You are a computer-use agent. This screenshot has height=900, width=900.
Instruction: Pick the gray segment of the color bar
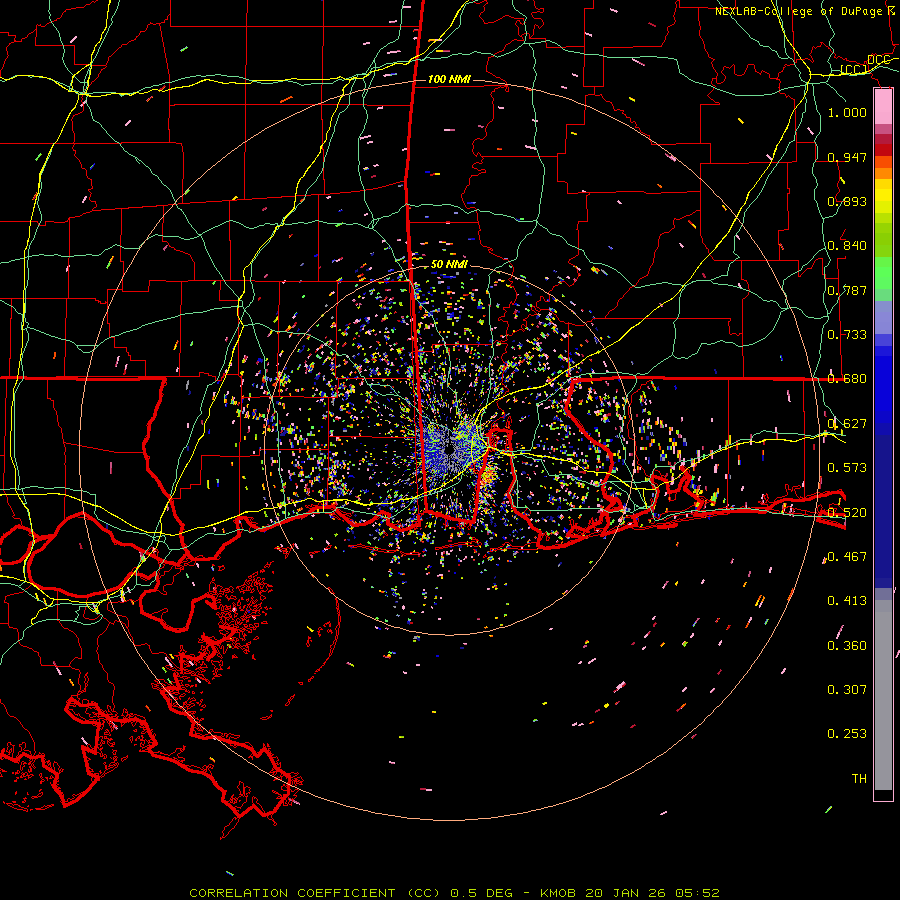click(x=883, y=695)
